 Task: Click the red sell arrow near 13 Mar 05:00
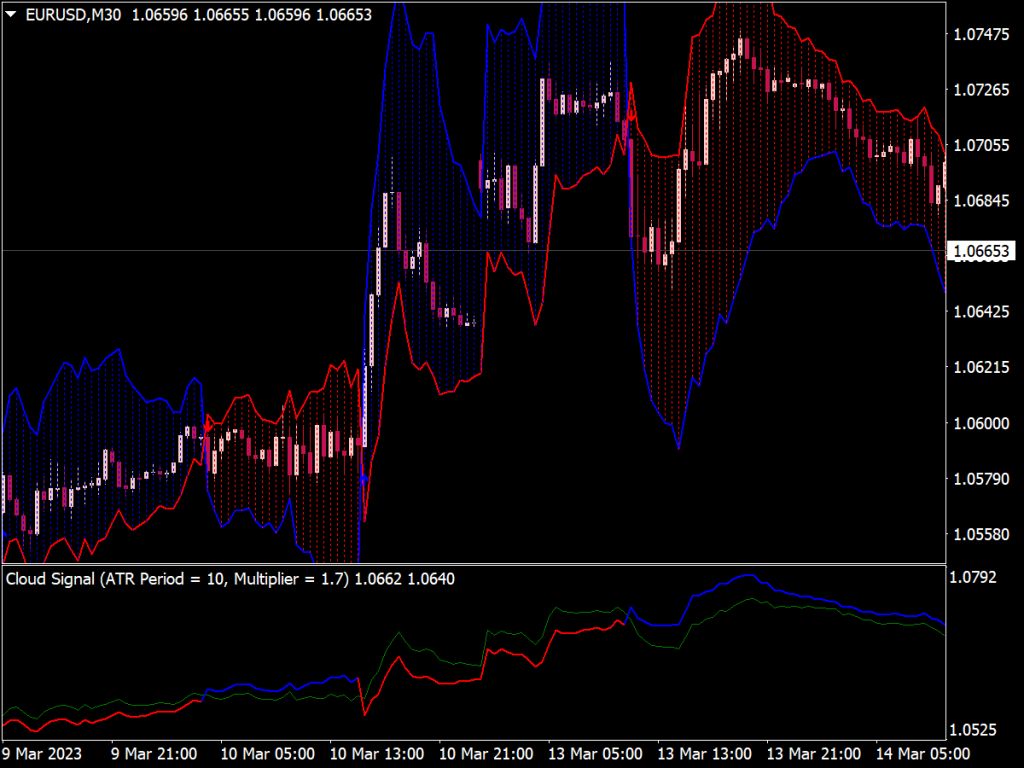[632, 116]
